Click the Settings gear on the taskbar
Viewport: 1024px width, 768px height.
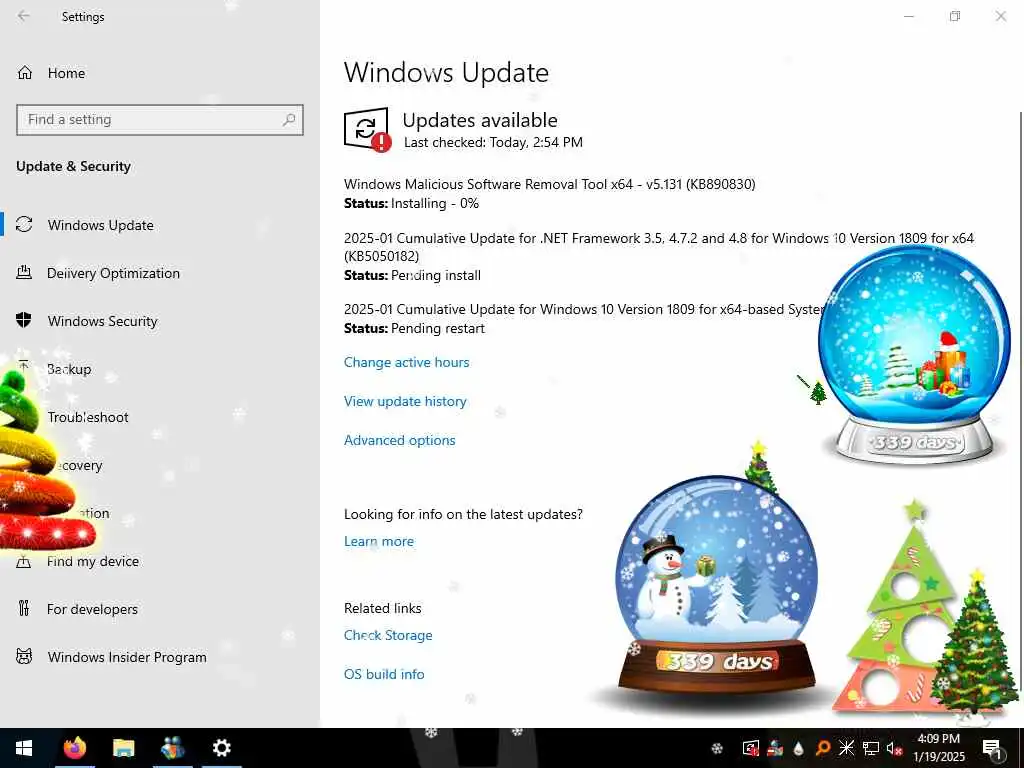[x=221, y=748]
